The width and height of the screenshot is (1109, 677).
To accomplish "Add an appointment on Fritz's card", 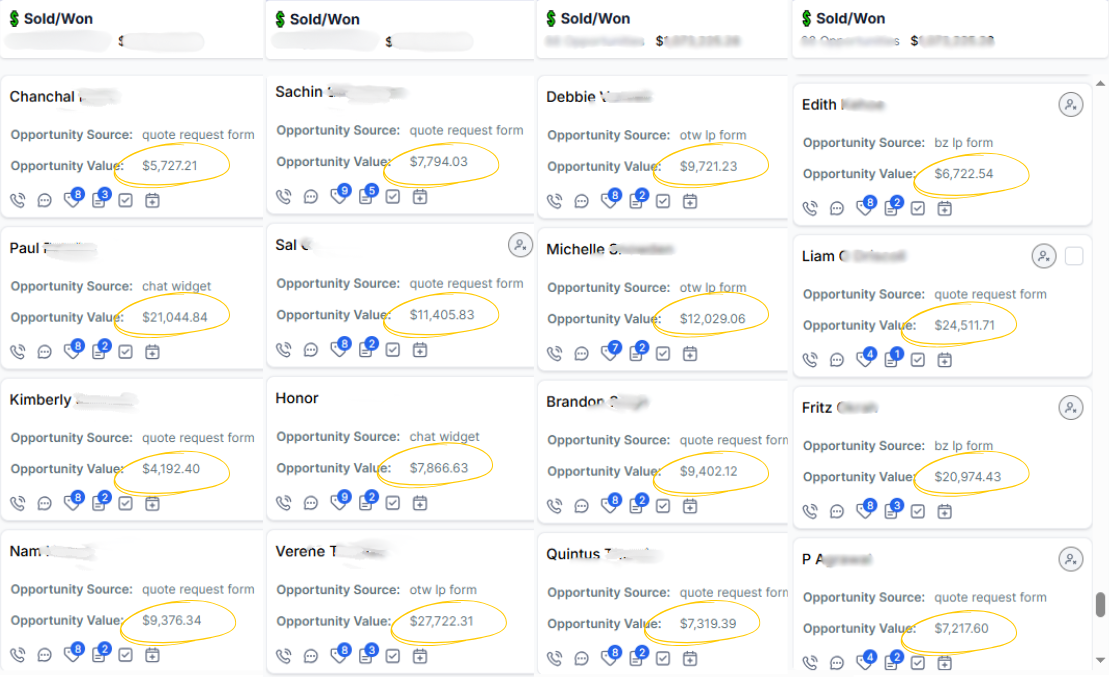I will [944, 512].
